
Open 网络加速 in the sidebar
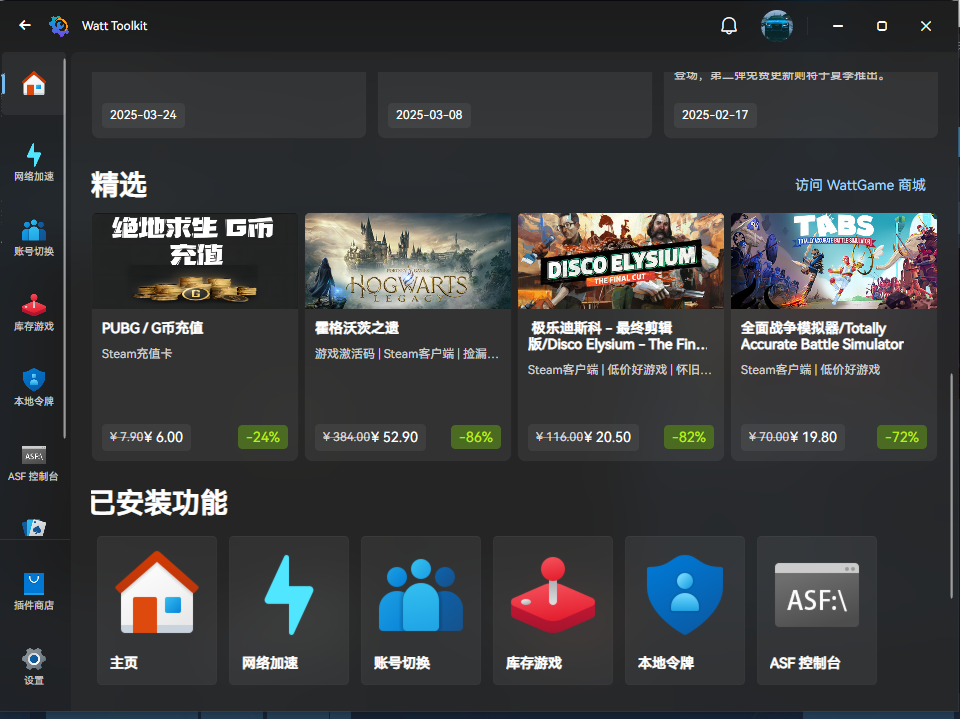34,162
